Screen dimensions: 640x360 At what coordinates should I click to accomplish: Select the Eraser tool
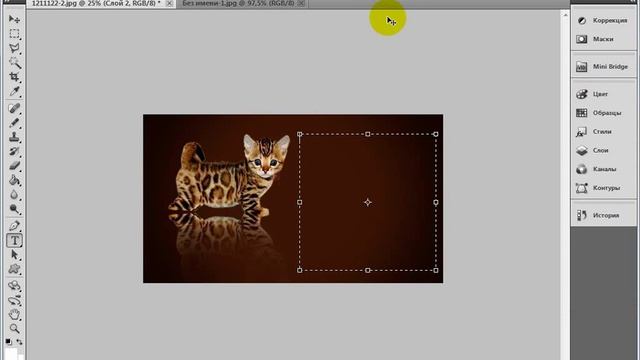click(14, 166)
